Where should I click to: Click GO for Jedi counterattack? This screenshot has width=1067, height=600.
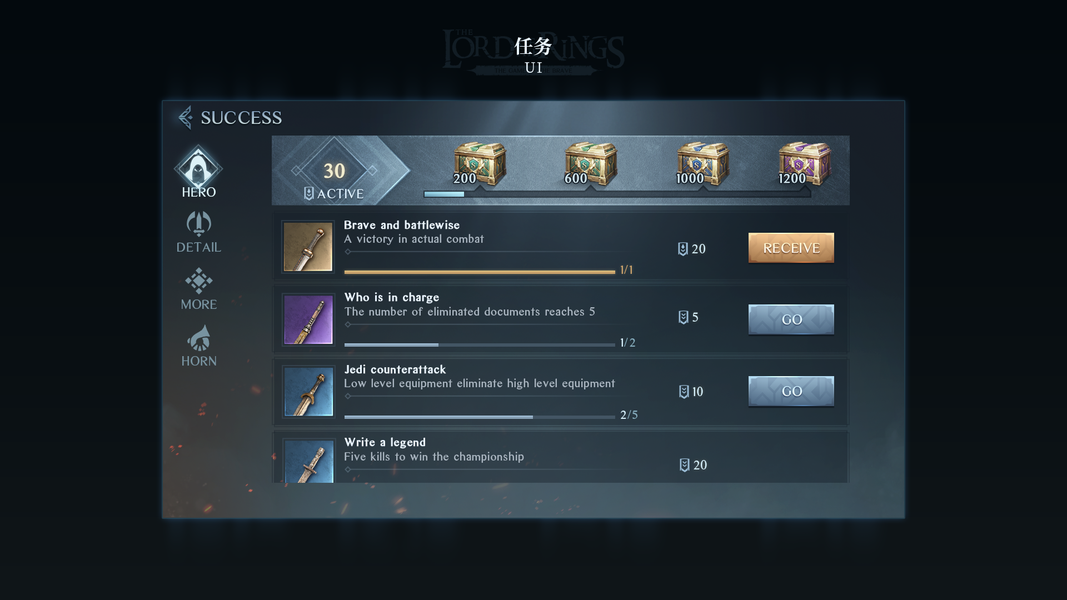(x=791, y=391)
